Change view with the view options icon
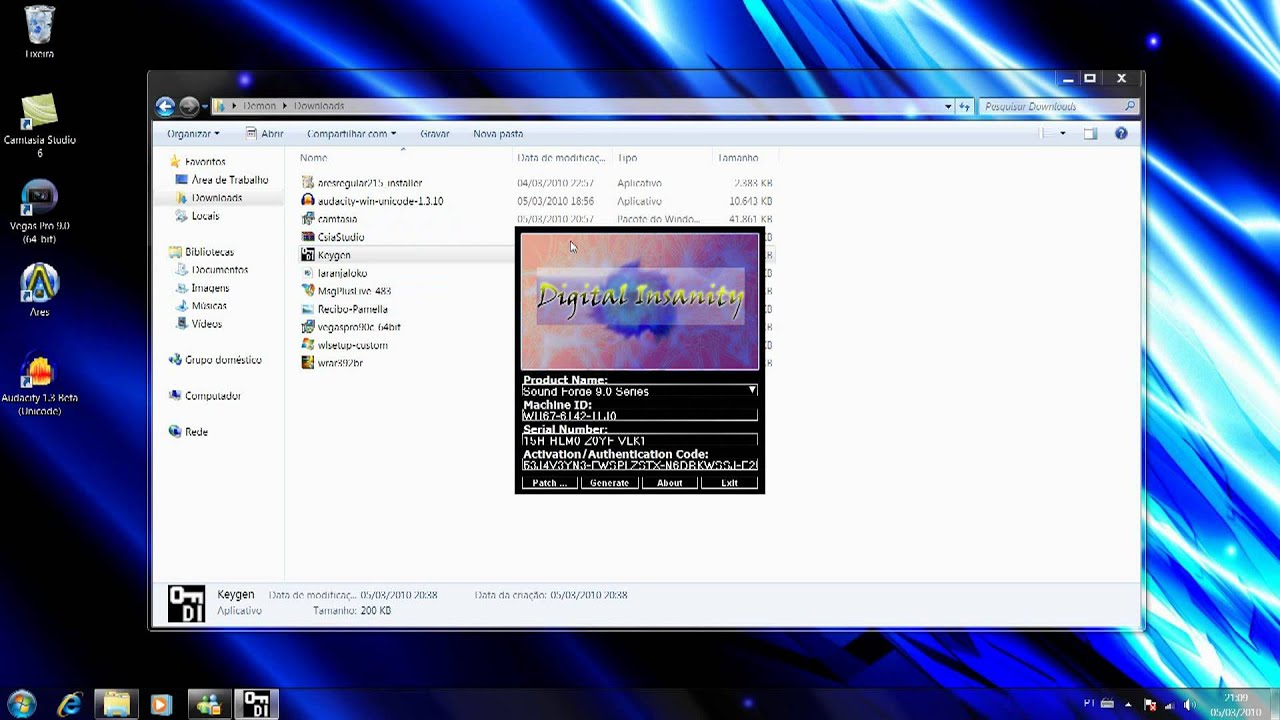Image resolution: width=1280 pixels, height=720 pixels. pyautogui.click(x=1044, y=133)
